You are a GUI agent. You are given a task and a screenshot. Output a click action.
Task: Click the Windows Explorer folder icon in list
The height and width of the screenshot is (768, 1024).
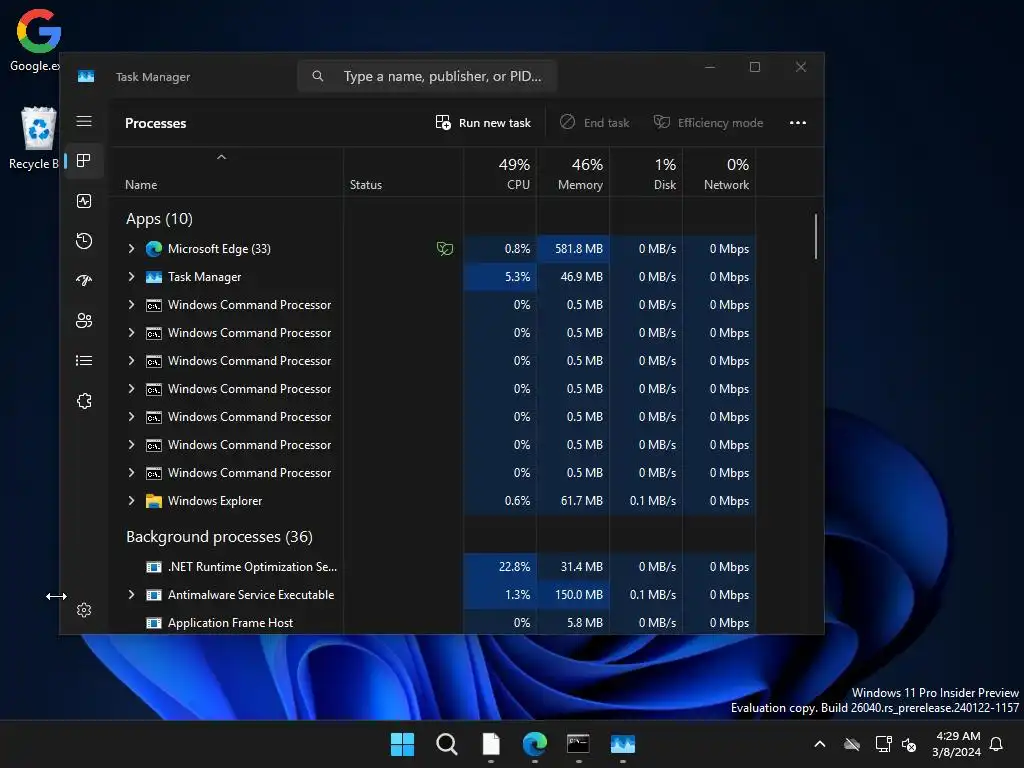pyautogui.click(x=153, y=501)
